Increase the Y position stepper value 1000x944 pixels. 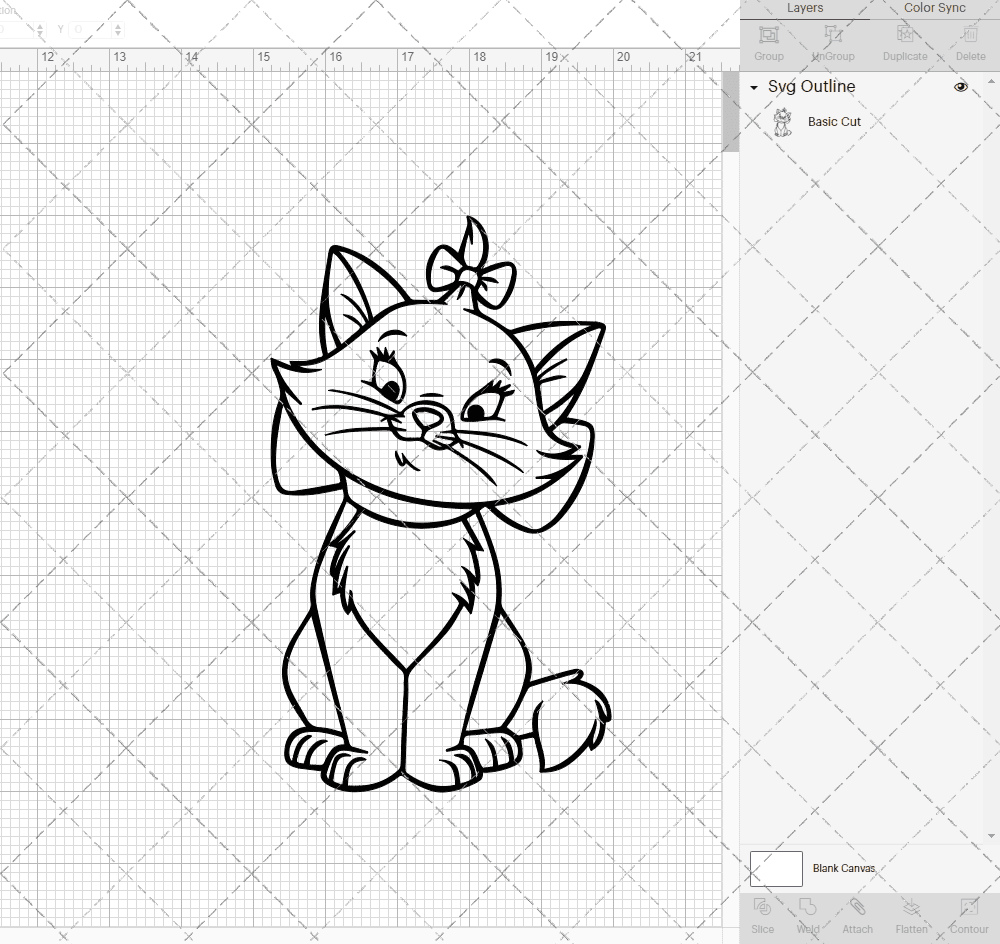point(118,25)
